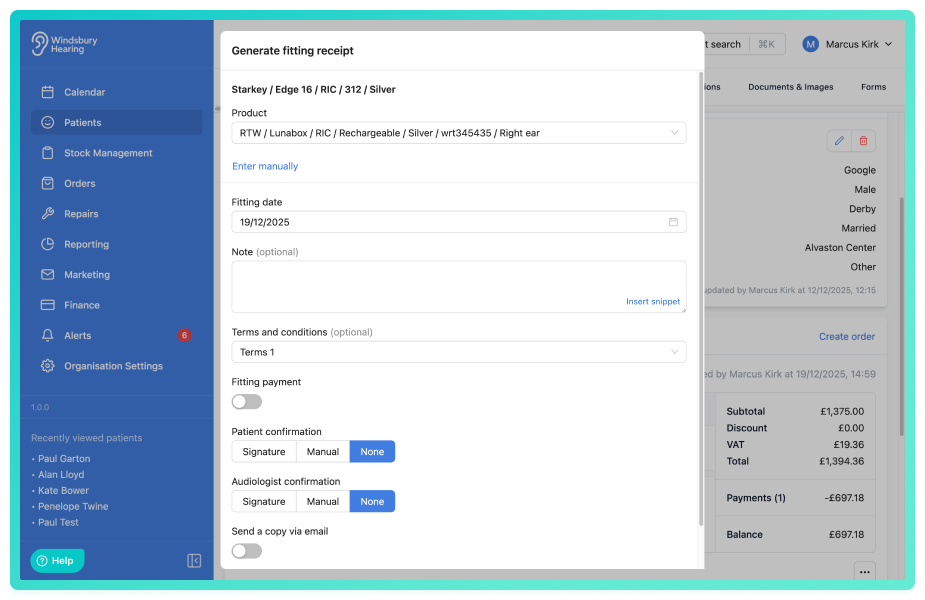Image resolution: width=925 pixels, height=600 pixels.
Task: Open the Product dropdown
Action: coord(458,133)
